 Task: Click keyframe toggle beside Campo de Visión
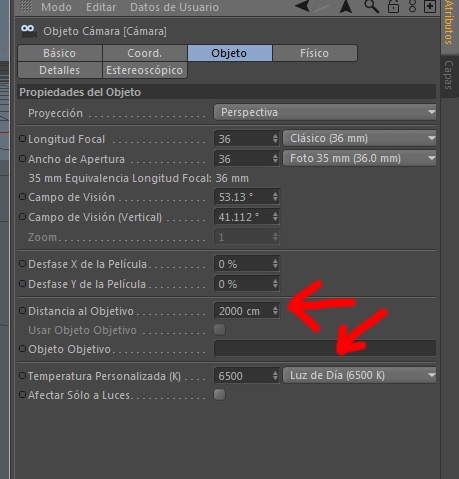22,197
